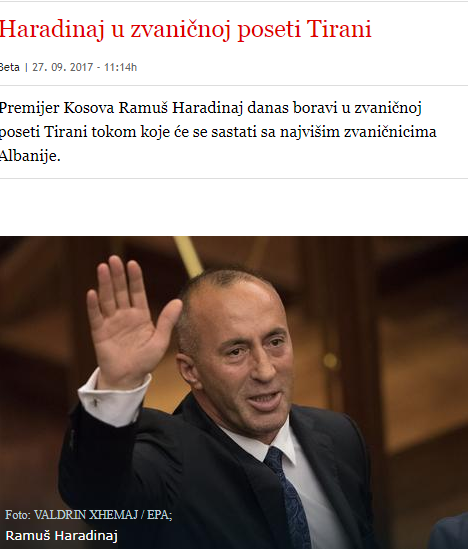The image size is (468, 553).
Task: Click the raised hand in the photo
Action: coord(130,321)
